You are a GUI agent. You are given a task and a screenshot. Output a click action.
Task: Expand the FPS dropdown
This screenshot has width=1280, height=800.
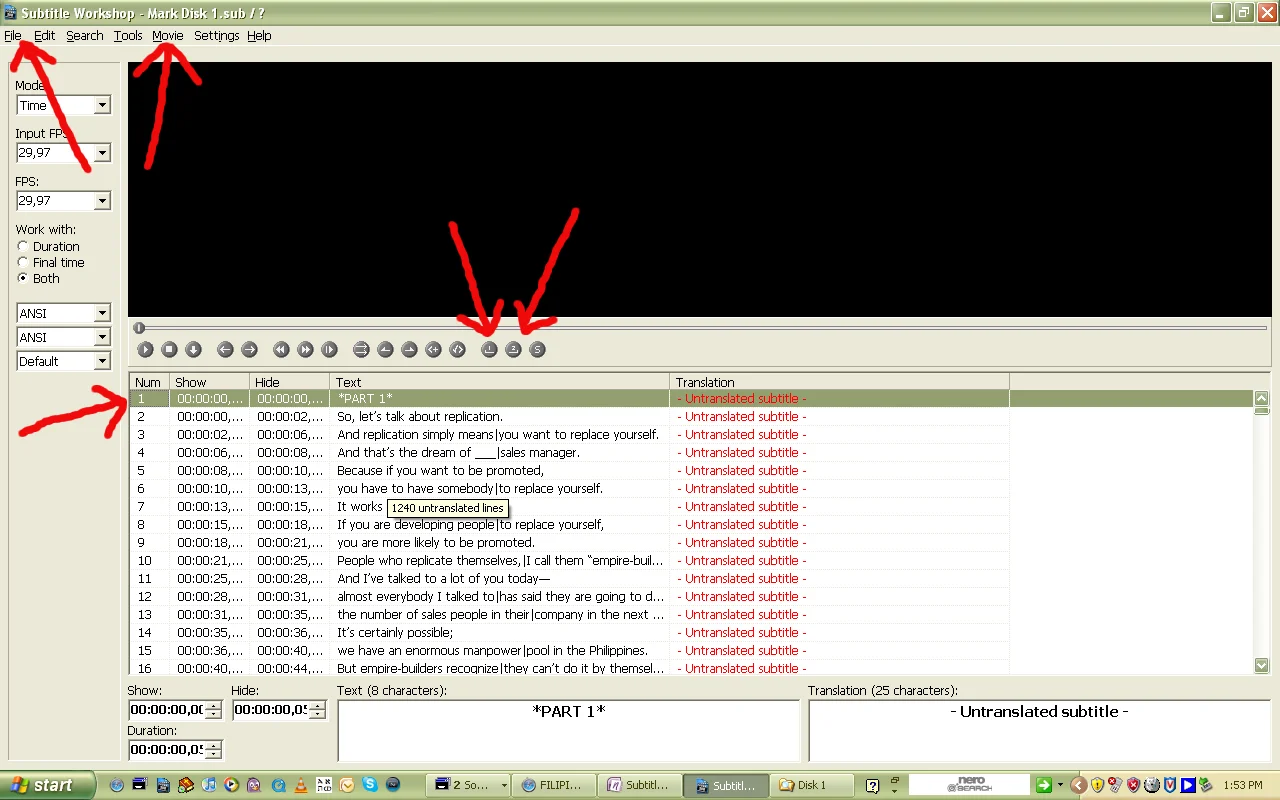coord(102,201)
